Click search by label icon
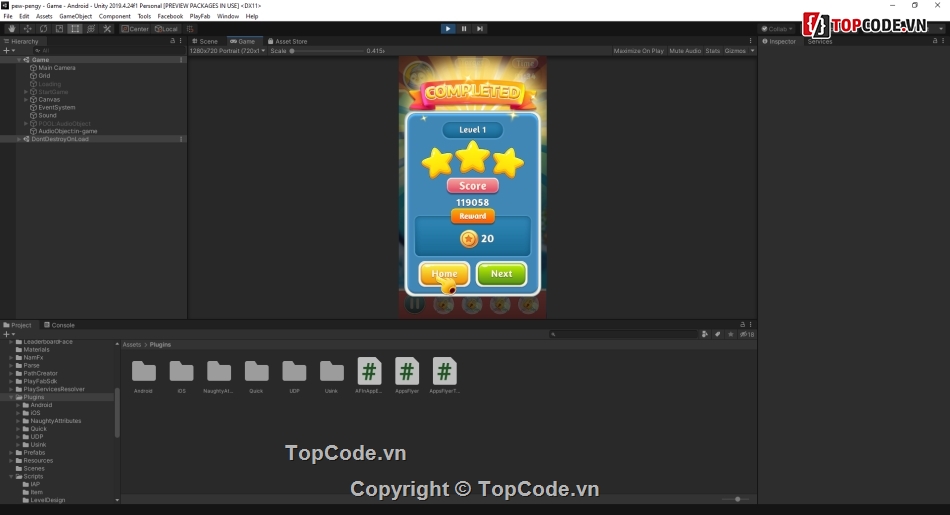This screenshot has height=515, width=950. pos(717,334)
